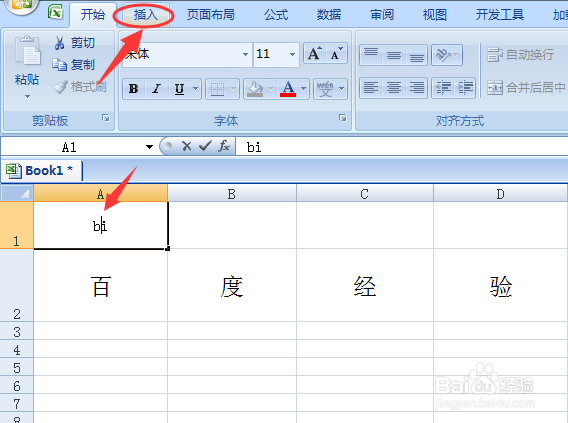568x423 pixels.
Task: Click the phonetic guide (wén) icon
Action: 325,89
